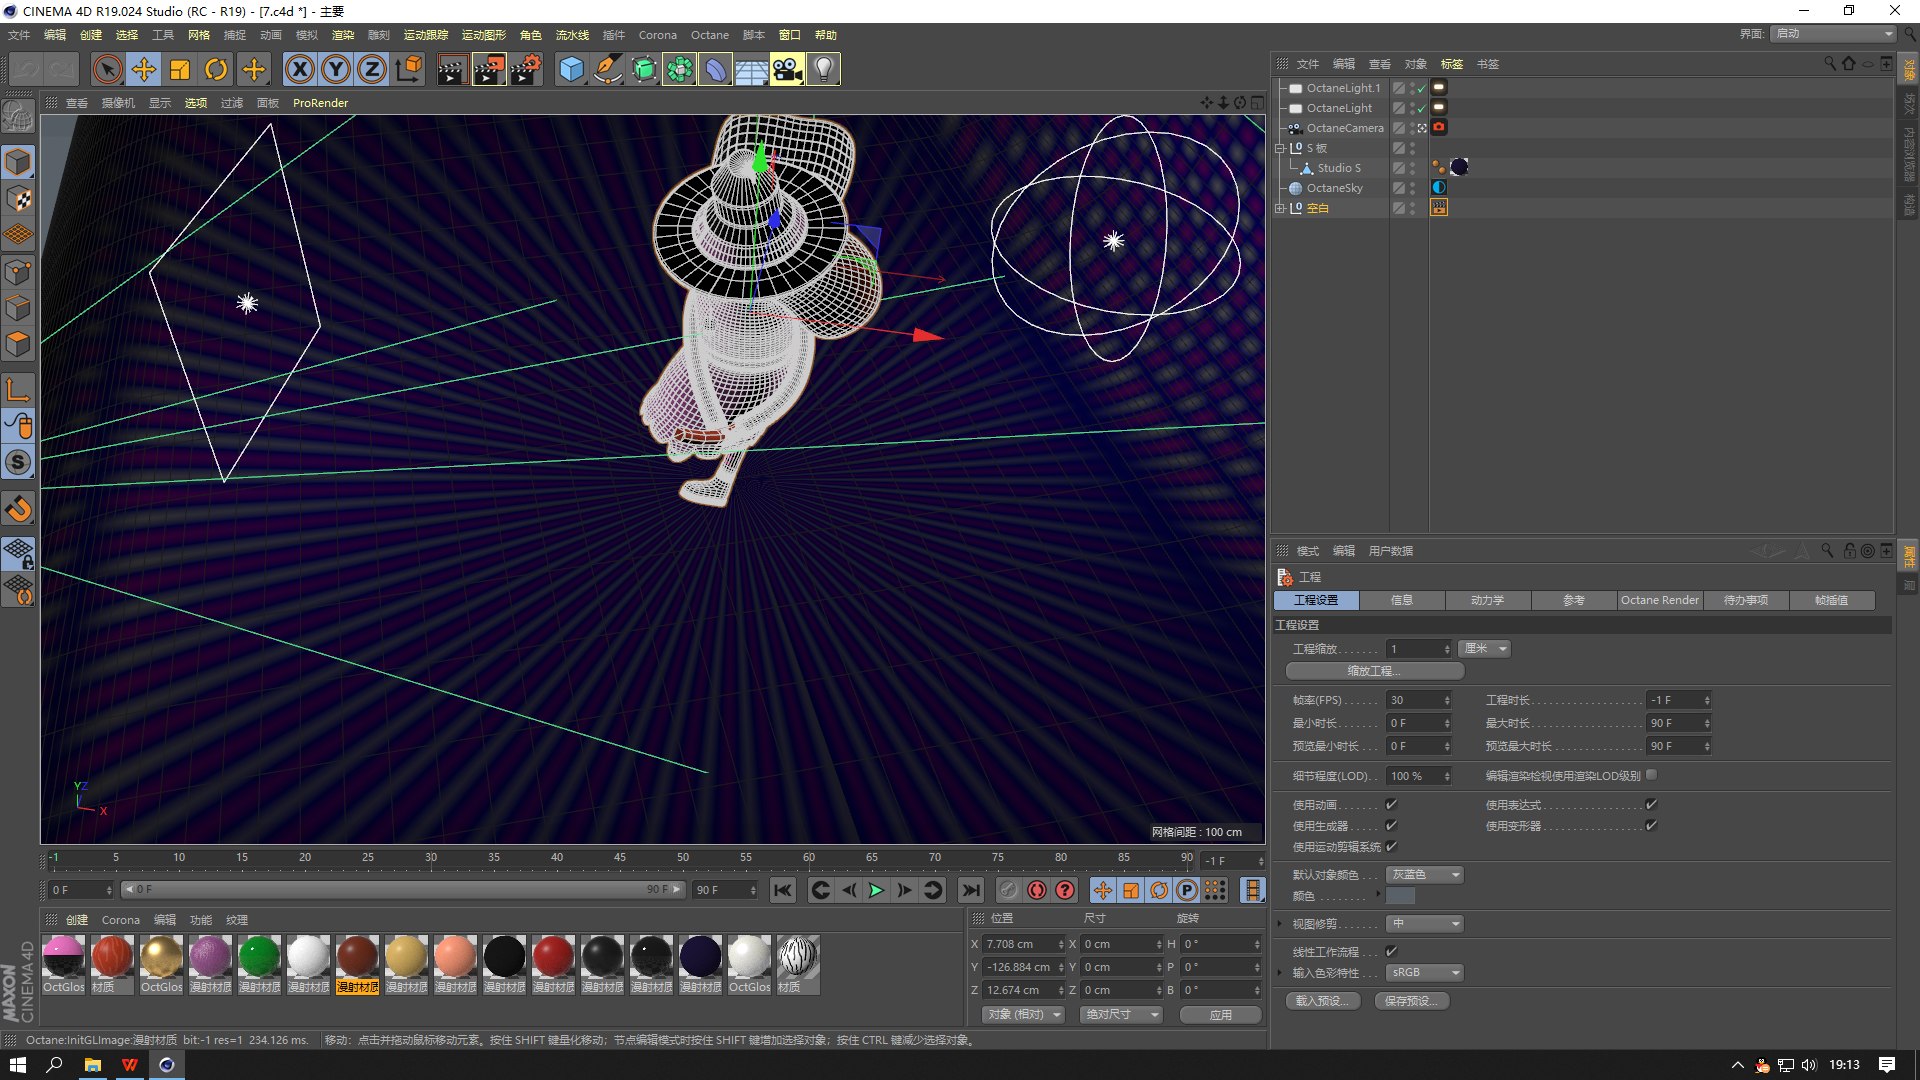Select the OctaneCamera object

click(1344, 128)
